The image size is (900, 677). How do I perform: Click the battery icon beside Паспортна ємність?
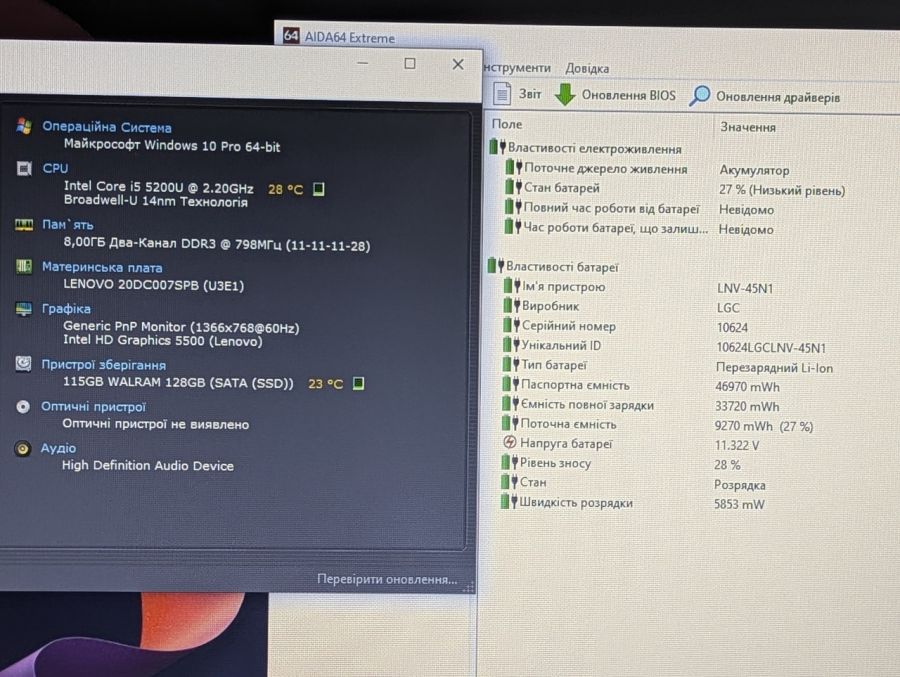point(511,384)
